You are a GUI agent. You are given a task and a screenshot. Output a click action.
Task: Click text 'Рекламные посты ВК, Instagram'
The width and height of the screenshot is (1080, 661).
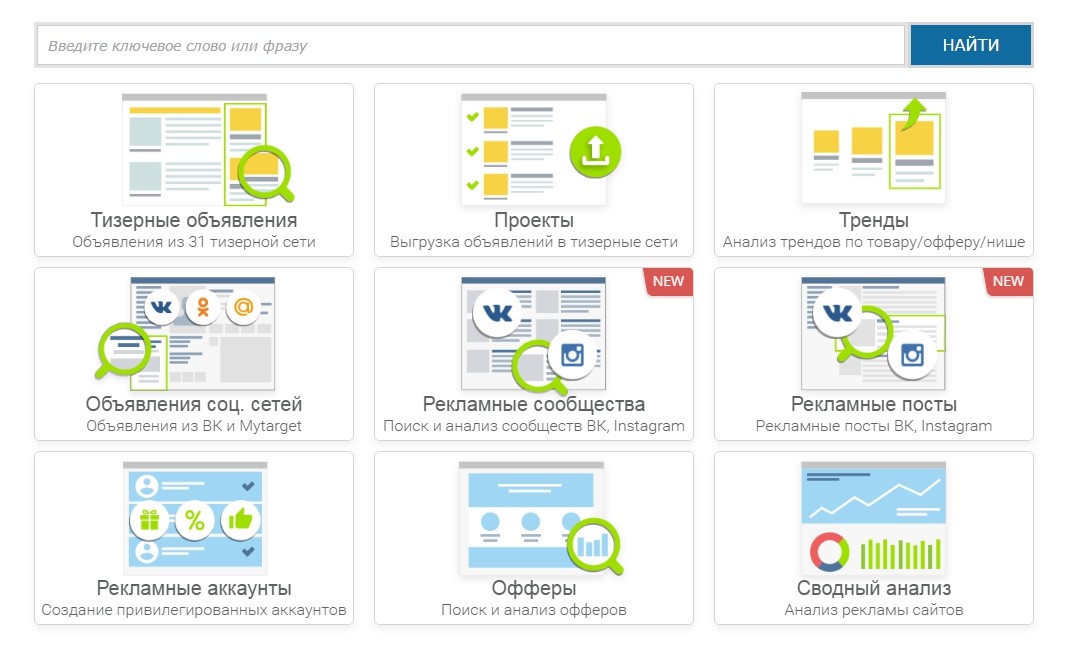(x=873, y=426)
